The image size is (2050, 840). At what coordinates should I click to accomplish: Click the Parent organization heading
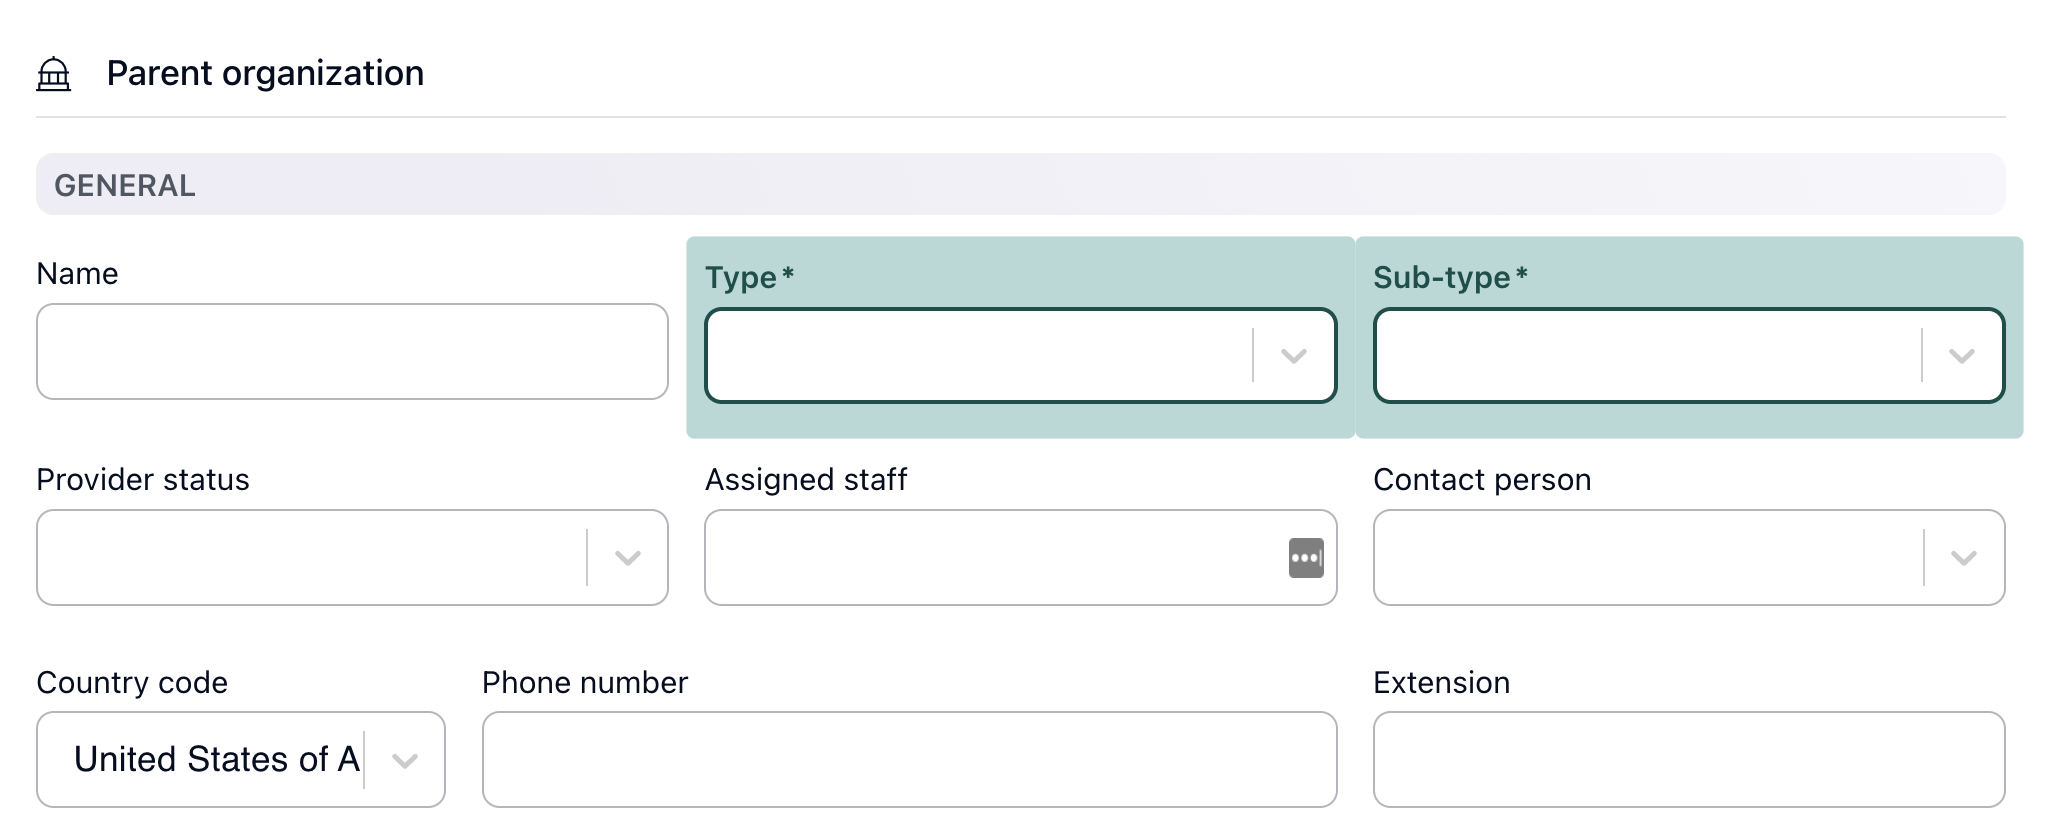pyautogui.click(x=265, y=73)
